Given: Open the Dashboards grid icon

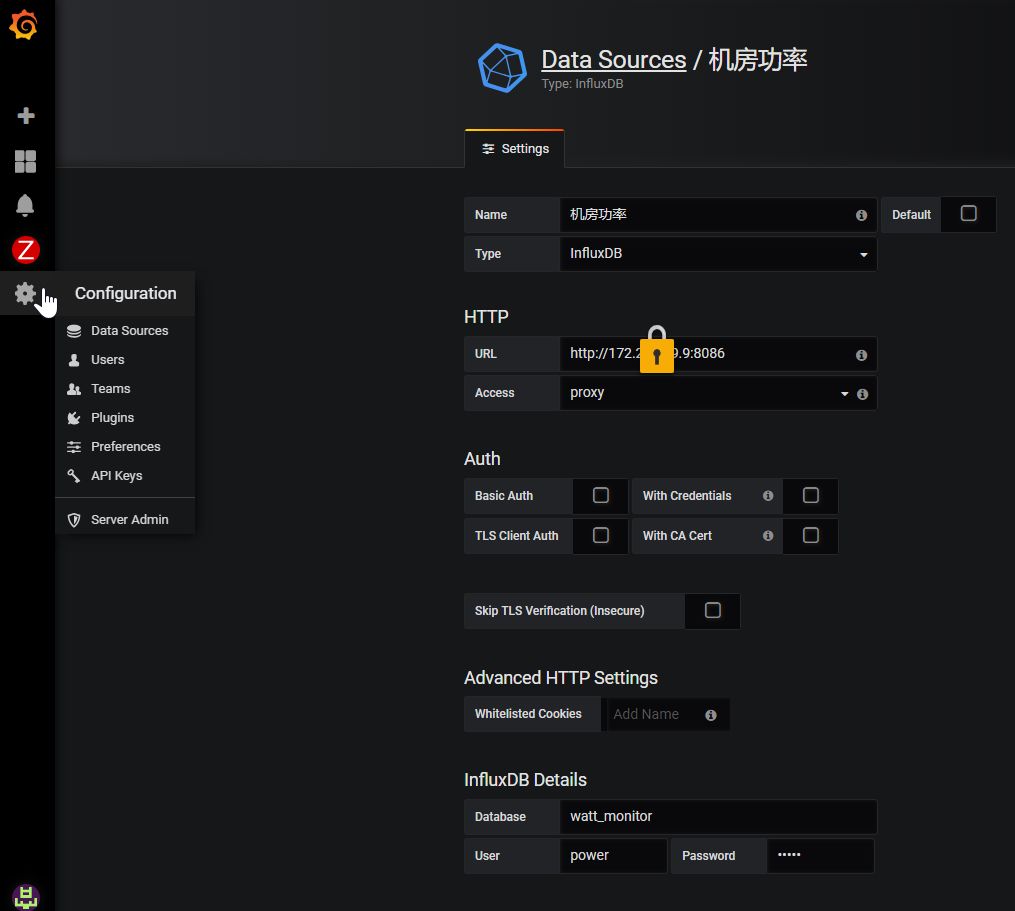Looking at the screenshot, I should point(25,161).
